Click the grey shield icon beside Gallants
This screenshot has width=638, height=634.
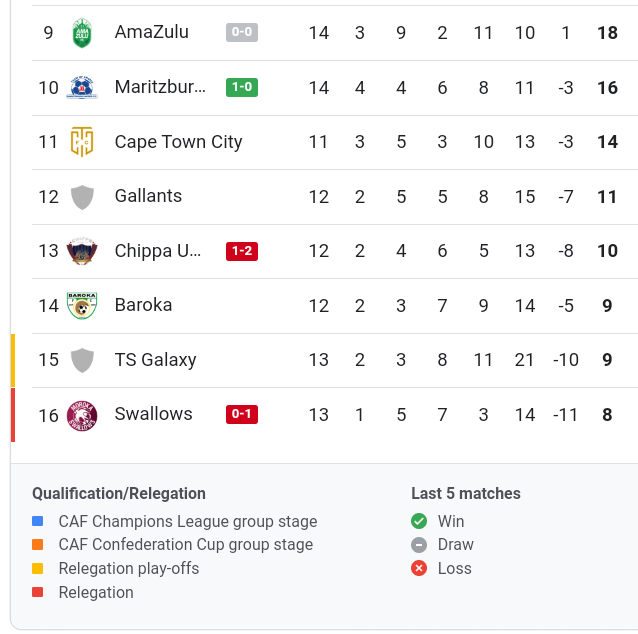pyautogui.click(x=82, y=197)
